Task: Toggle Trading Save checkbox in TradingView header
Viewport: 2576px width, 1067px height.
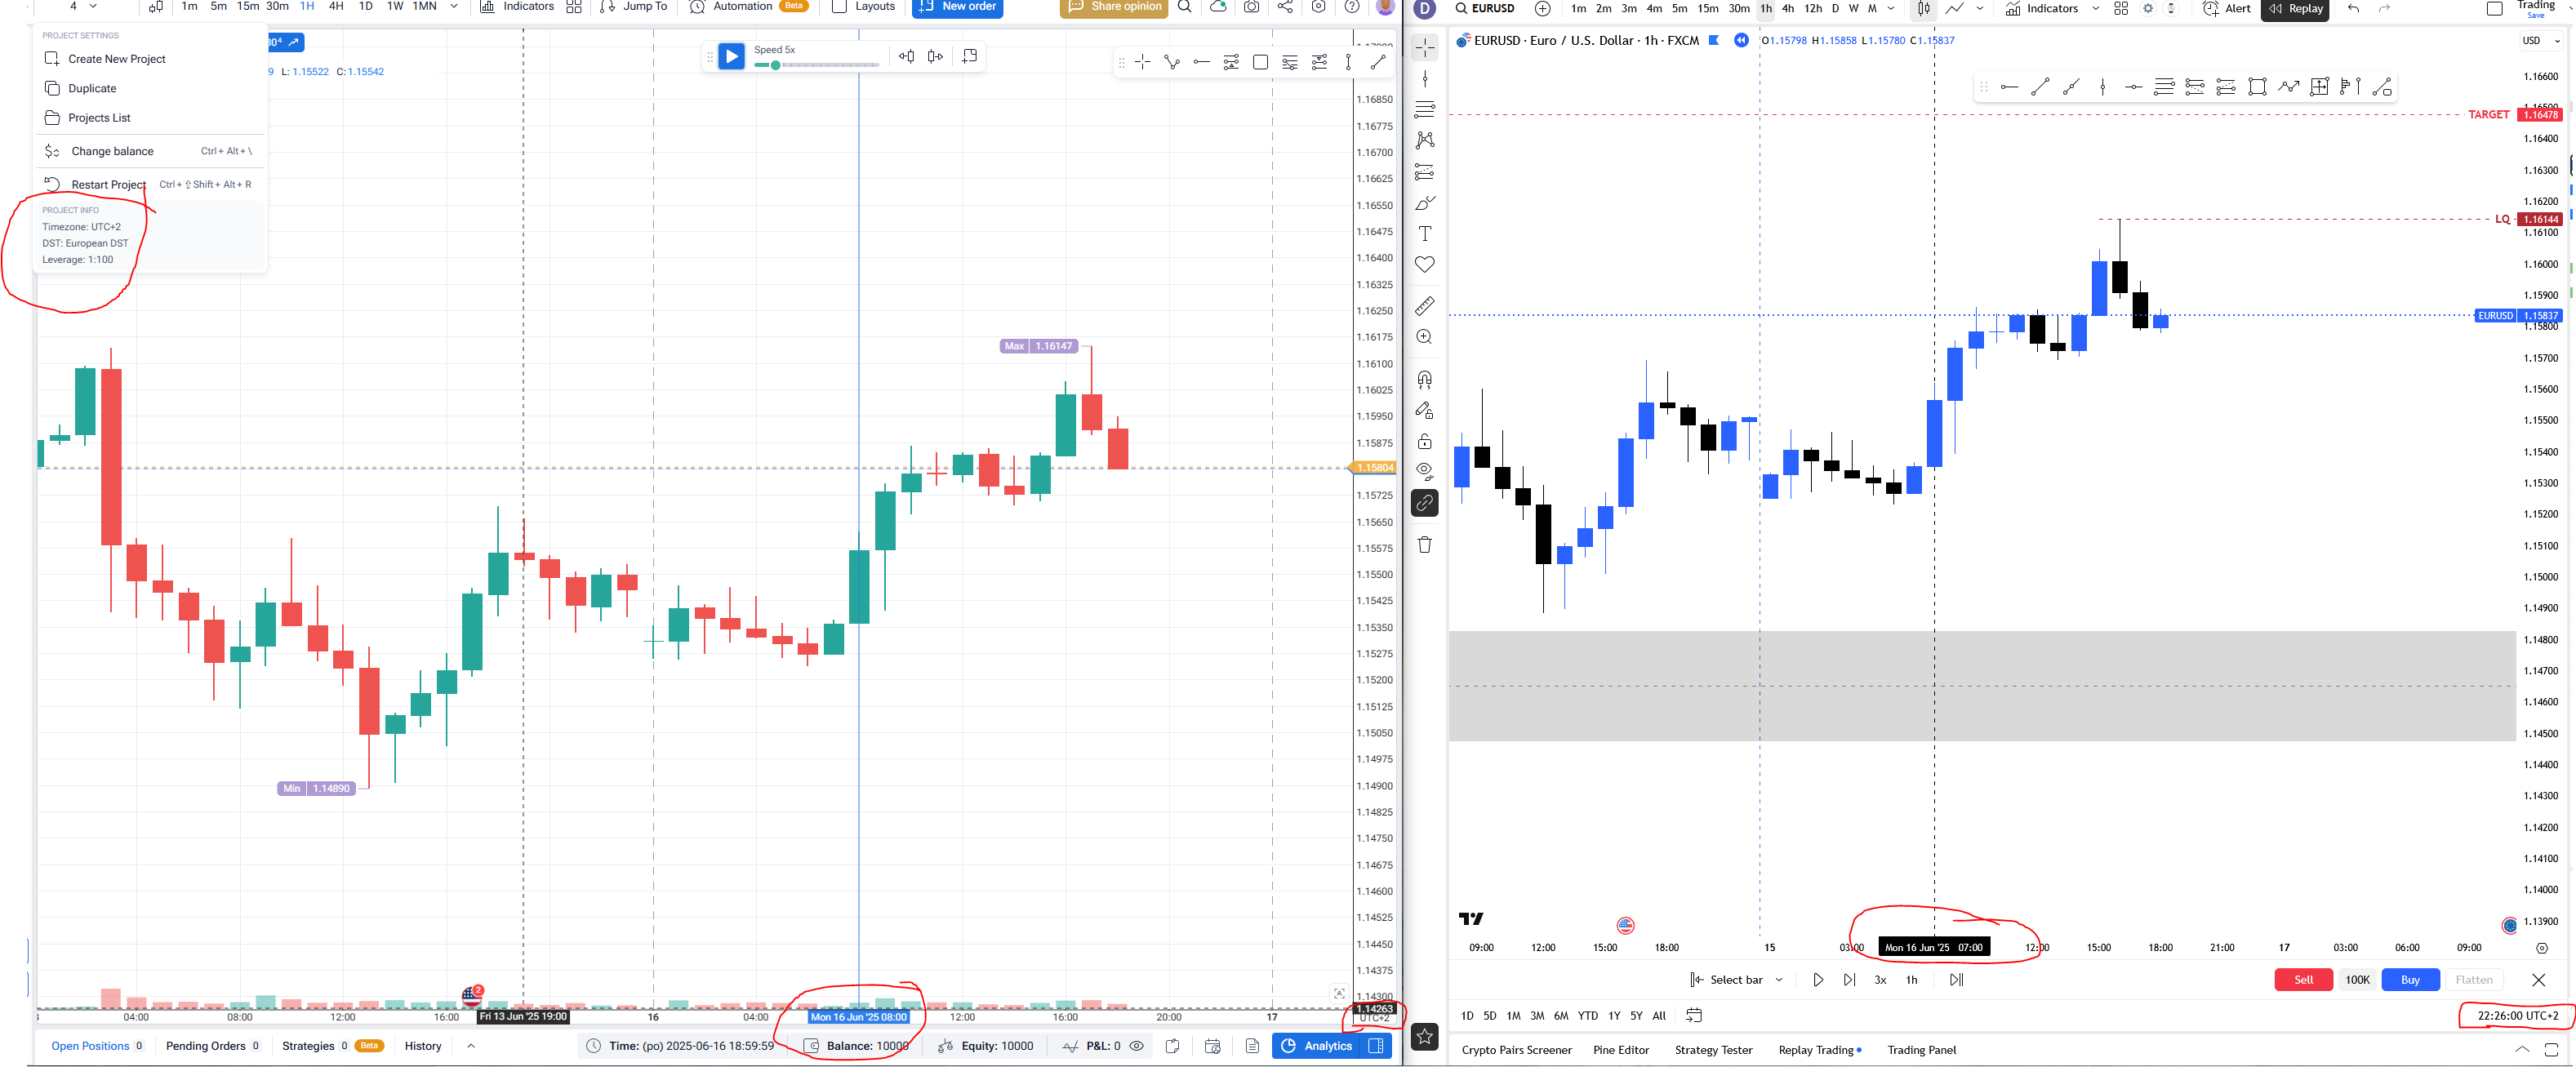Action: pos(2495,8)
